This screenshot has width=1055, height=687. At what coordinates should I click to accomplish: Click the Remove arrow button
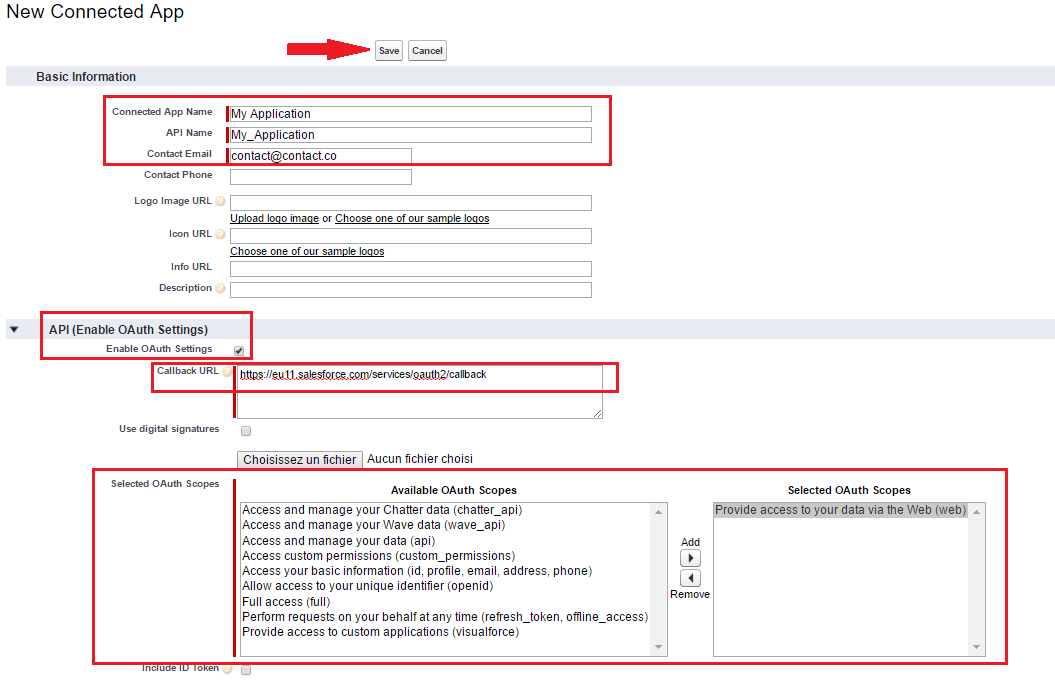(690, 578)
